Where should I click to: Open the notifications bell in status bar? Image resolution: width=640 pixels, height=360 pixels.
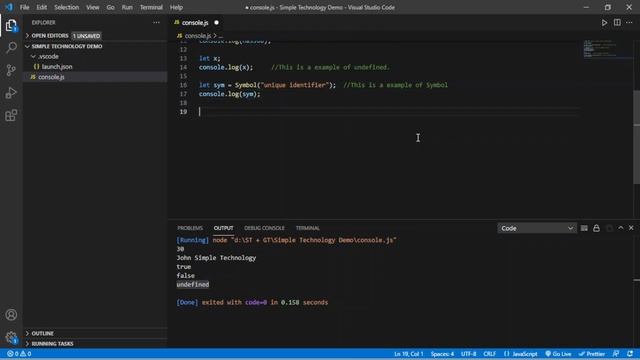pyautogui.click(x=630, y=354)
